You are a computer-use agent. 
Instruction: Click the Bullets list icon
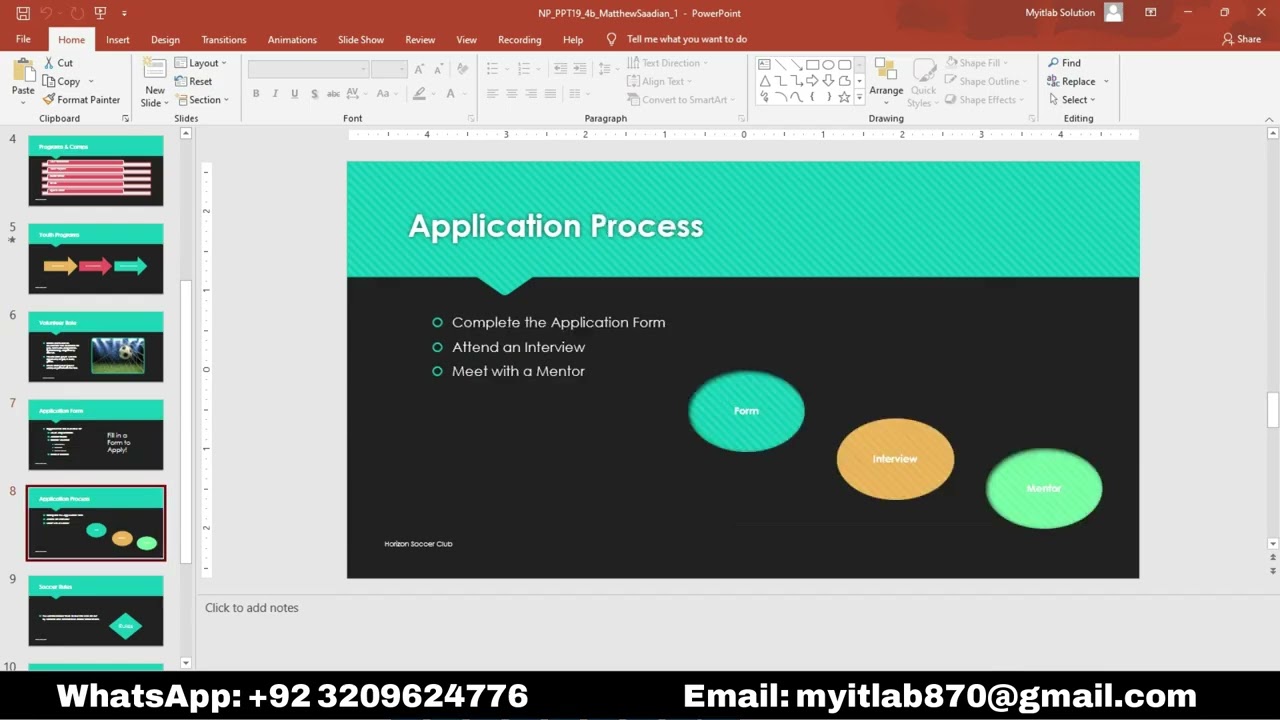coord(492,68)
